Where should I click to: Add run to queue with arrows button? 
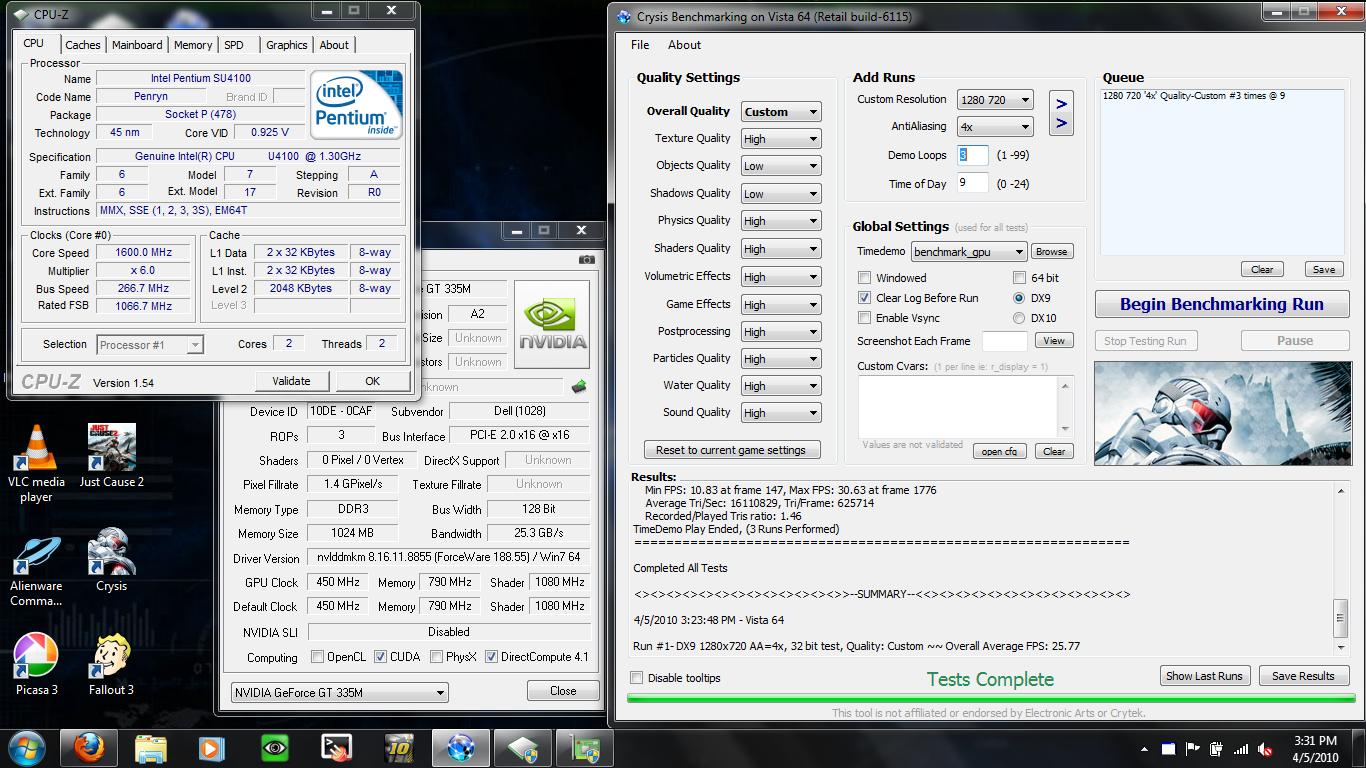1061,113
